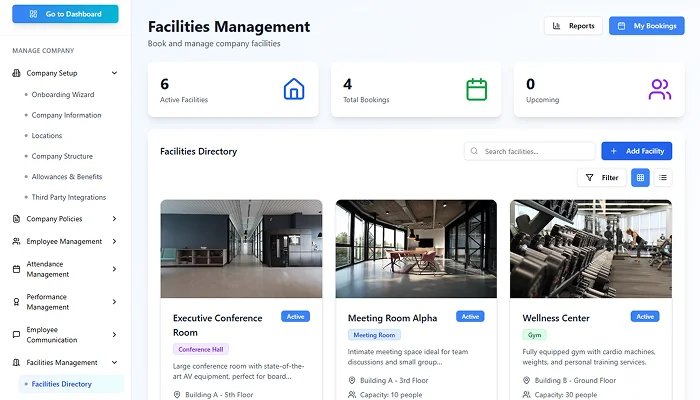Click the Performance Management award icon

(16, 302)
